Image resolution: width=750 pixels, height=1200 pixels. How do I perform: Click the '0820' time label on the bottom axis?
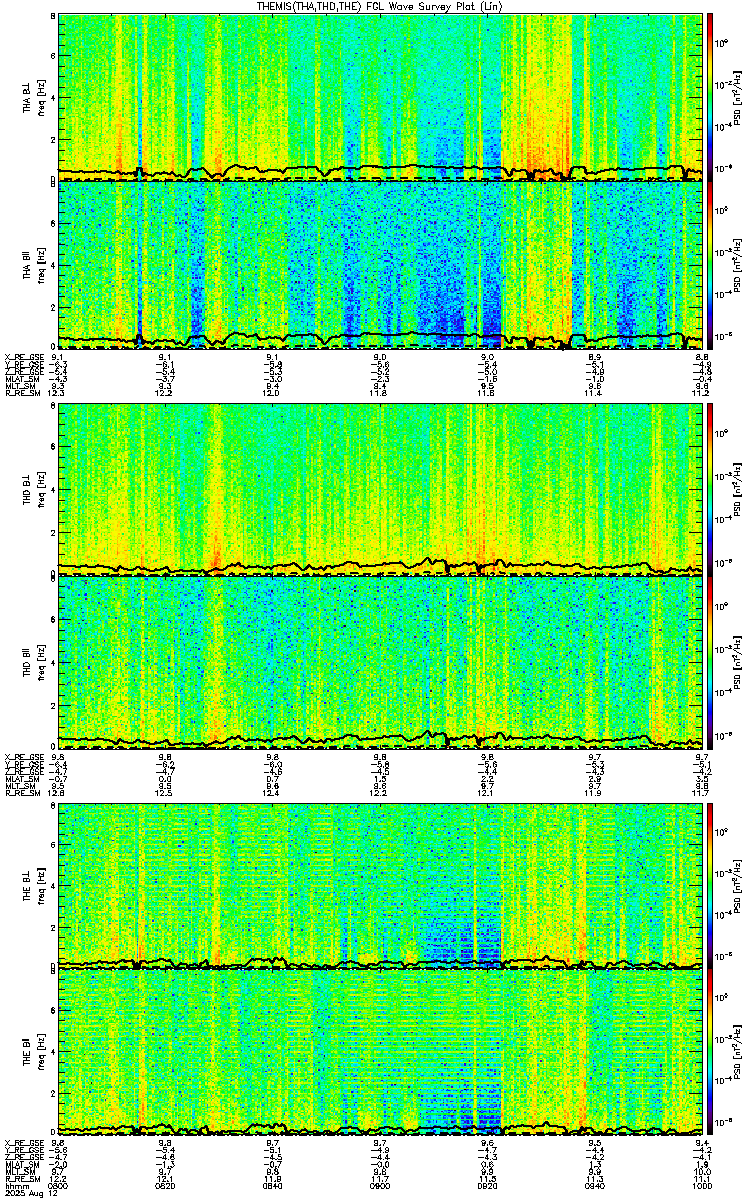point(166,1184)
